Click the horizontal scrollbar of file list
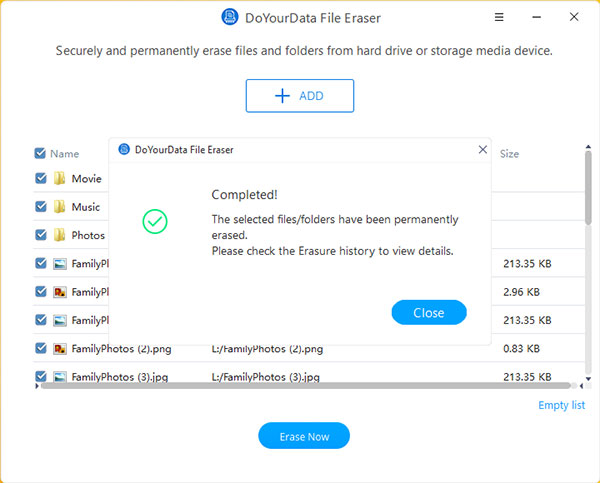Image resolution: width=600 pixels, height=483 pixels. click(306, 386)
